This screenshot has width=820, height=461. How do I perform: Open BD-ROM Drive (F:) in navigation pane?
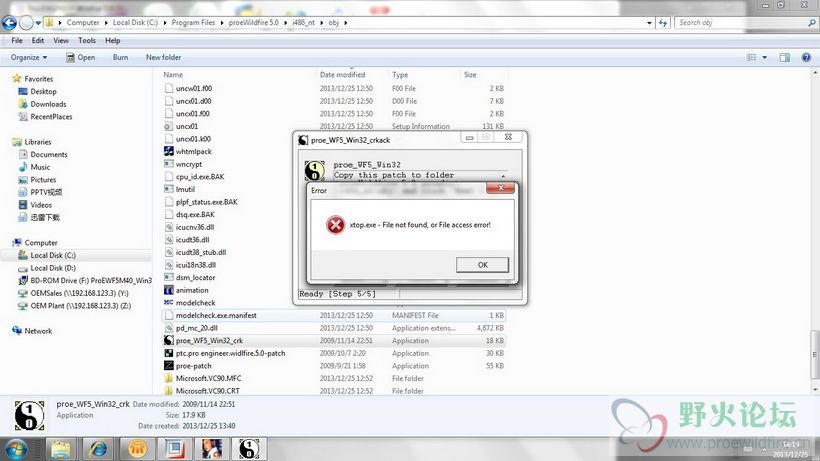(x=85, y=280)
